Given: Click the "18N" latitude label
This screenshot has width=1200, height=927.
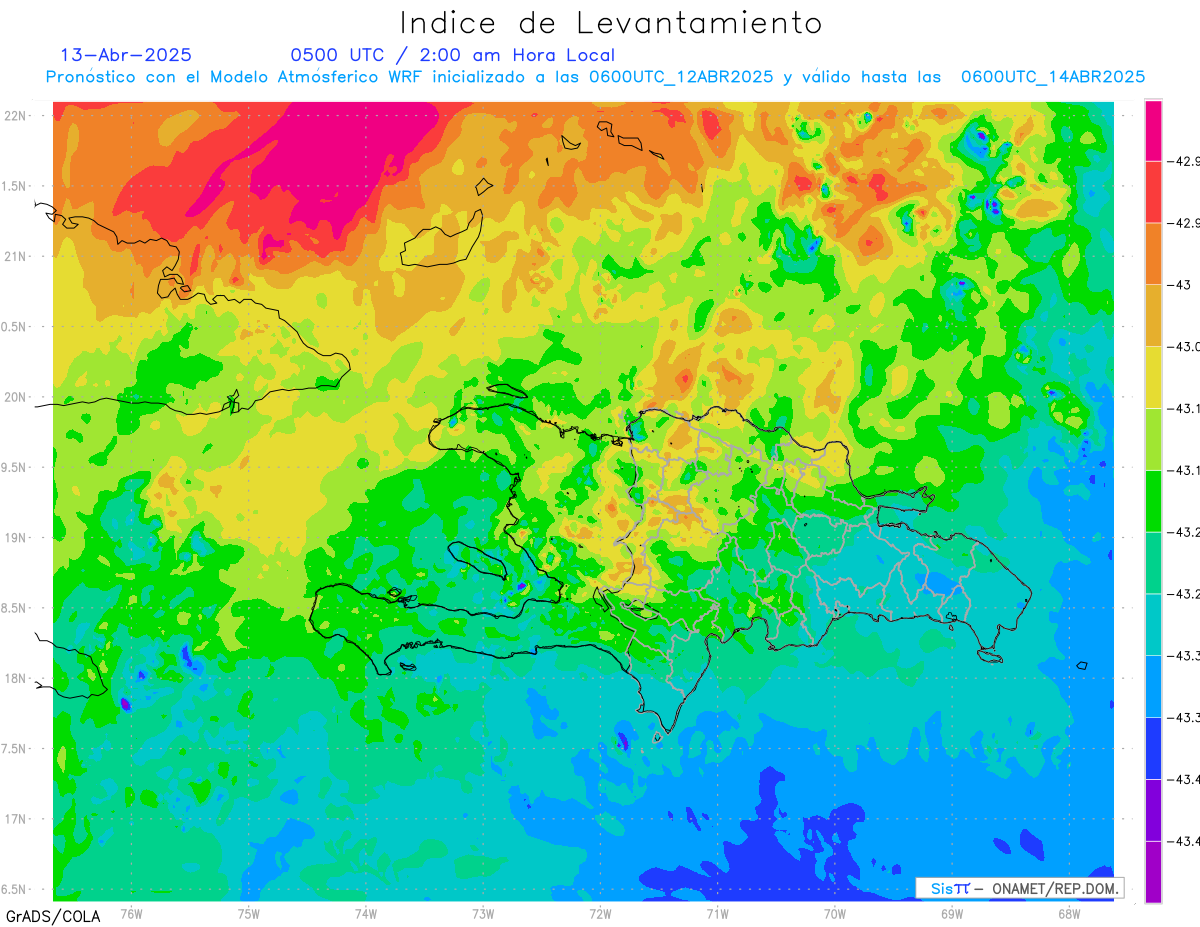Looking at the screenshot, I should (x=16, y=678).
